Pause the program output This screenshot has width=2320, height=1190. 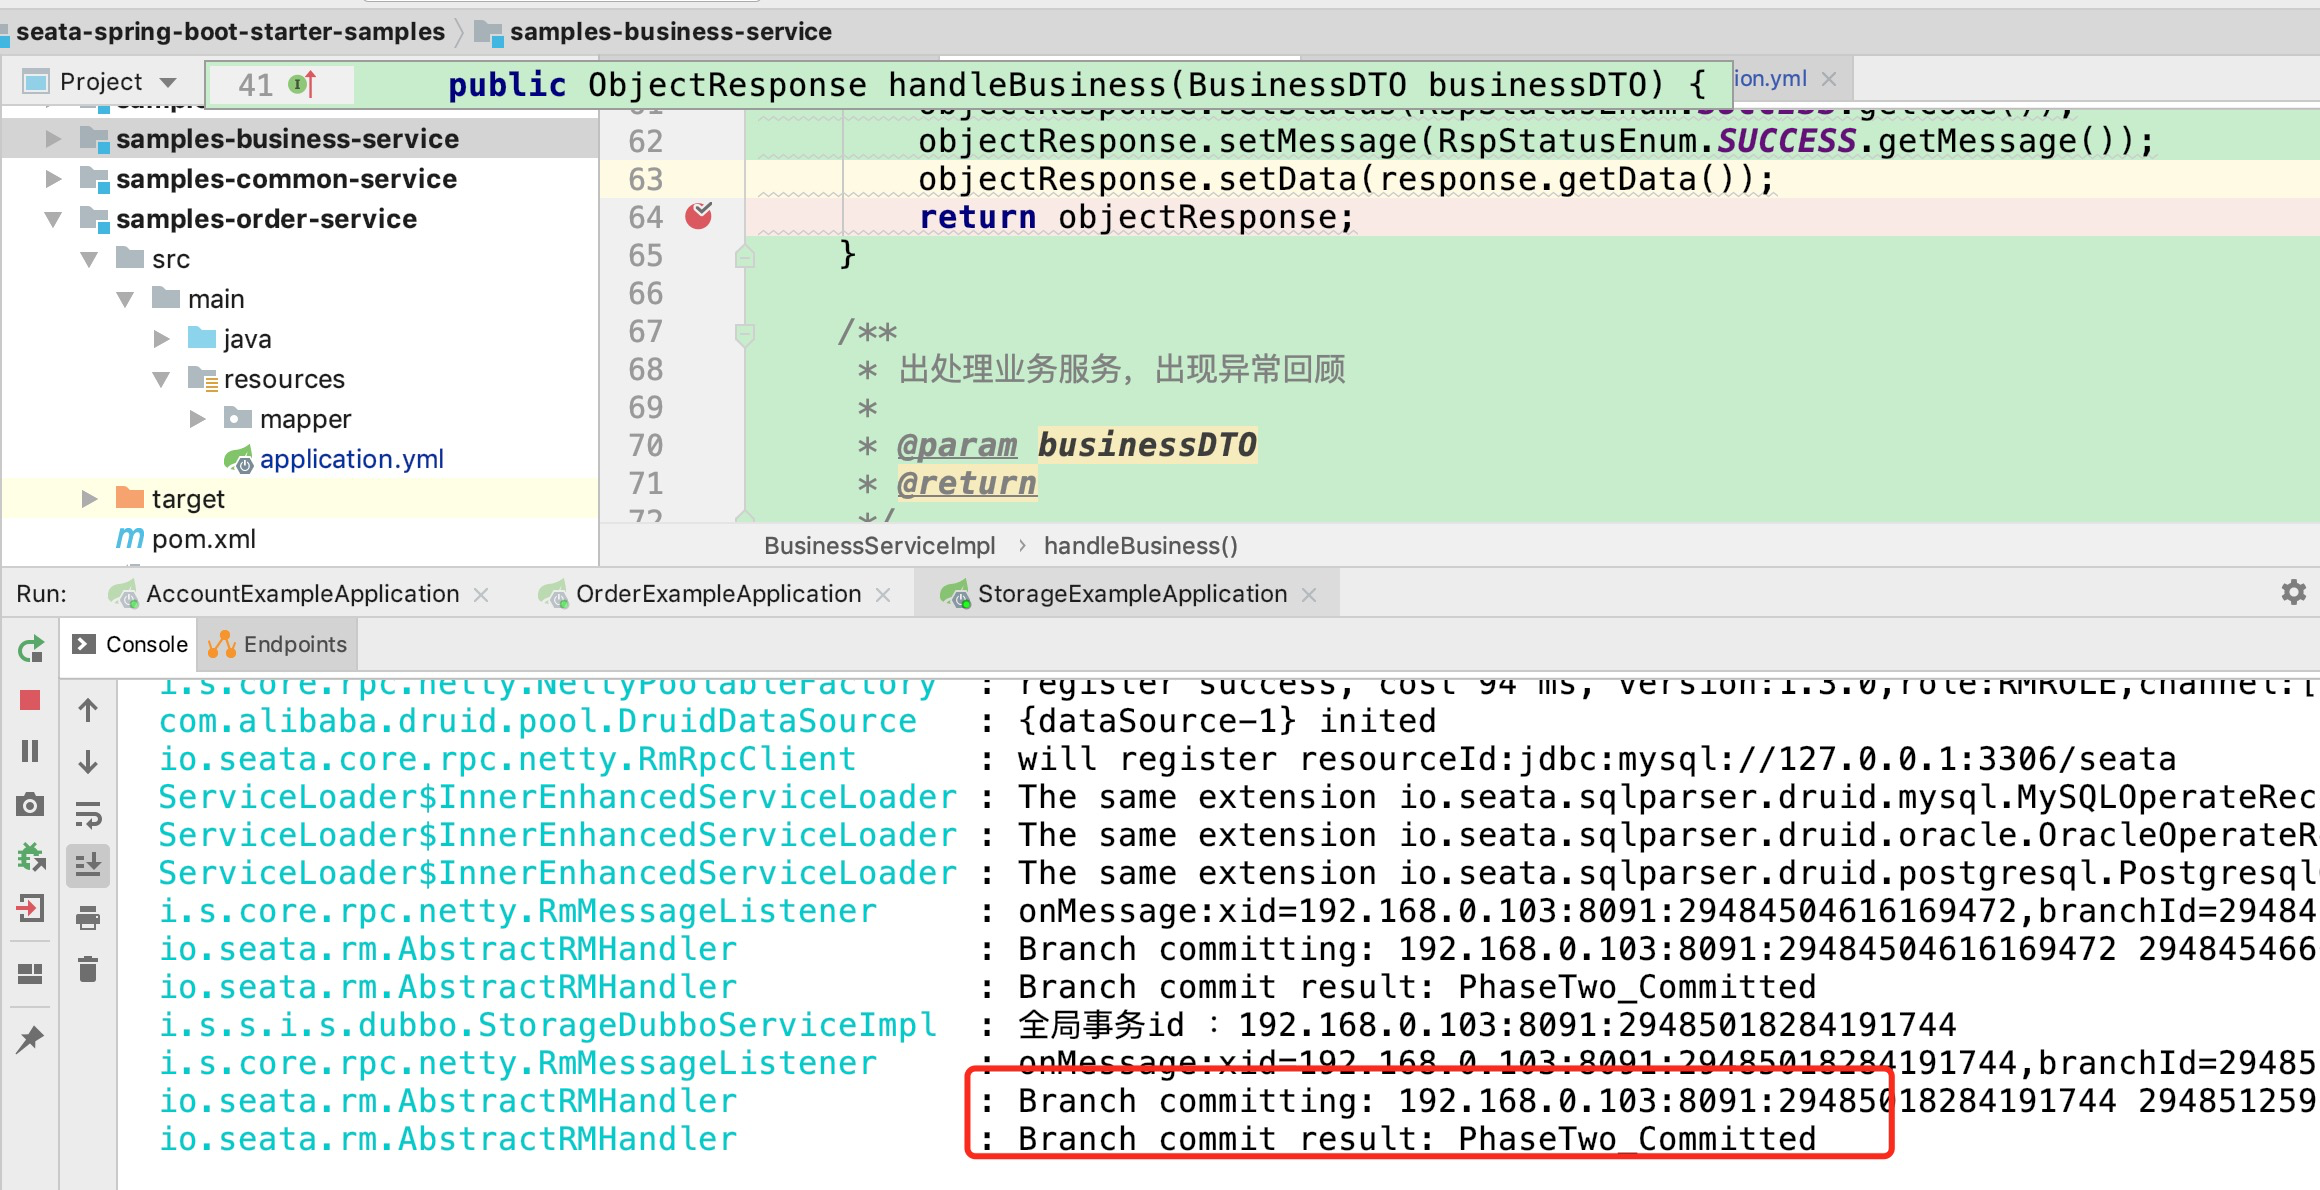(x=30, y=751)
